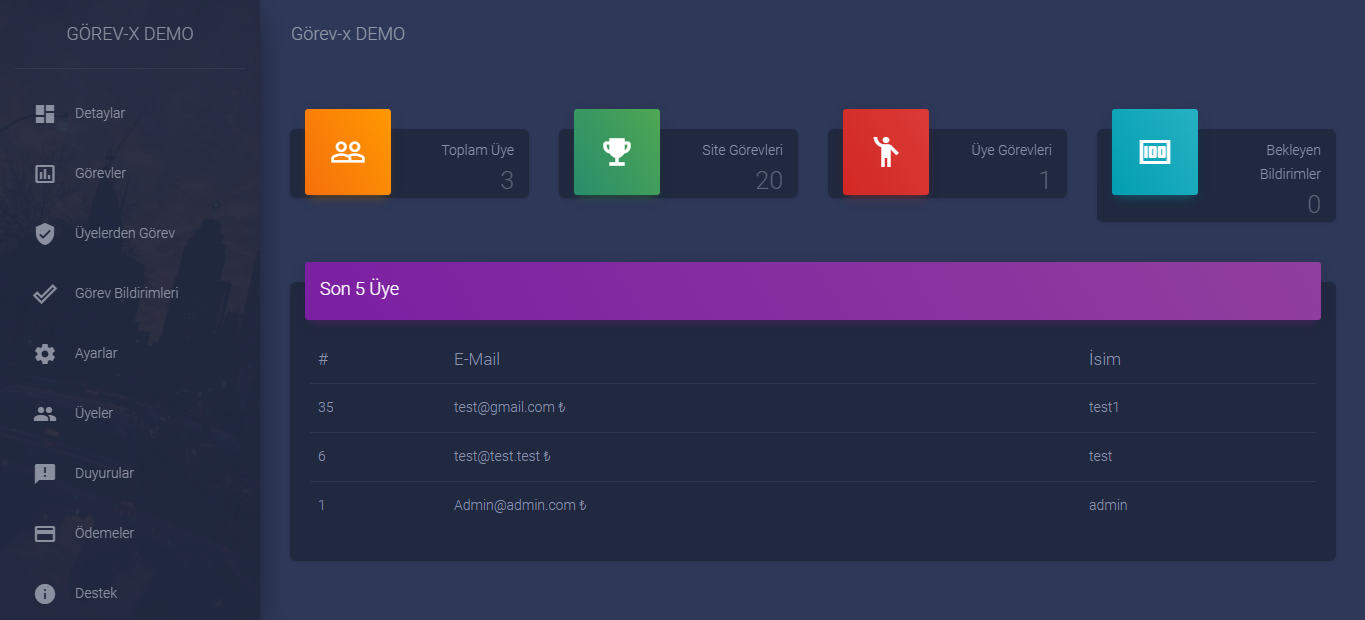The height and width of the screenshot is (620, 1365).
Task: Click member ID 6 in the table
Action: click(x=322, y=457)
